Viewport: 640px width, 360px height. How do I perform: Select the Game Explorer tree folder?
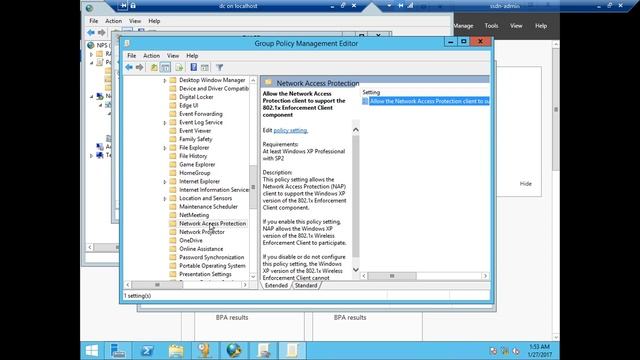(197, 164)
